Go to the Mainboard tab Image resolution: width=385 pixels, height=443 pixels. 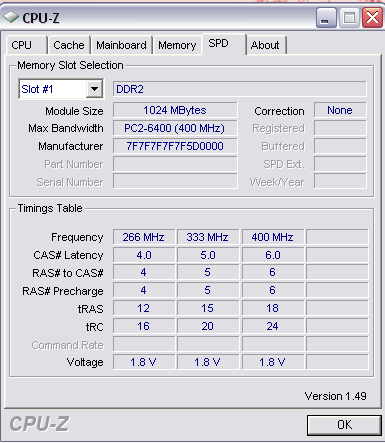click(121, 45)
